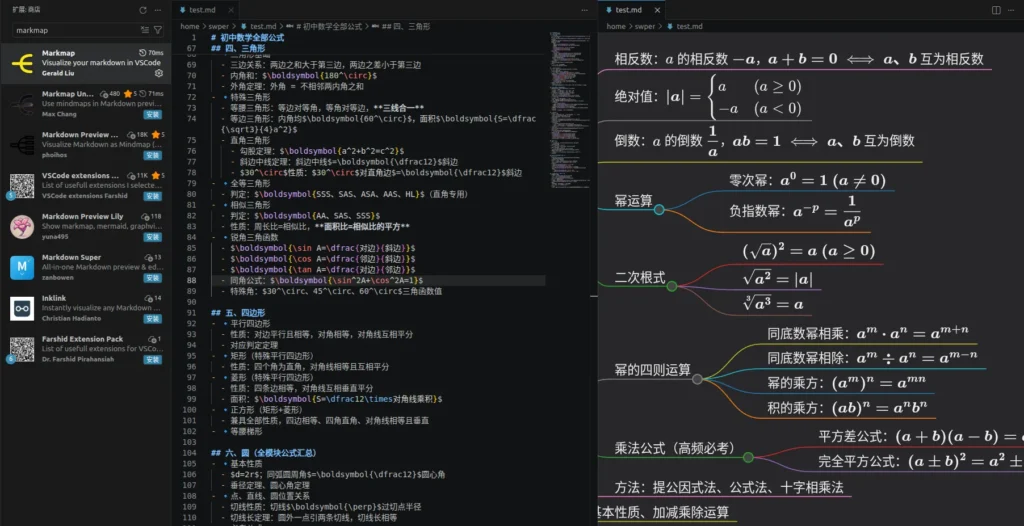
Task: Open the # 初中数学全部公式 breadcrumb
Action: pos(325,26)
